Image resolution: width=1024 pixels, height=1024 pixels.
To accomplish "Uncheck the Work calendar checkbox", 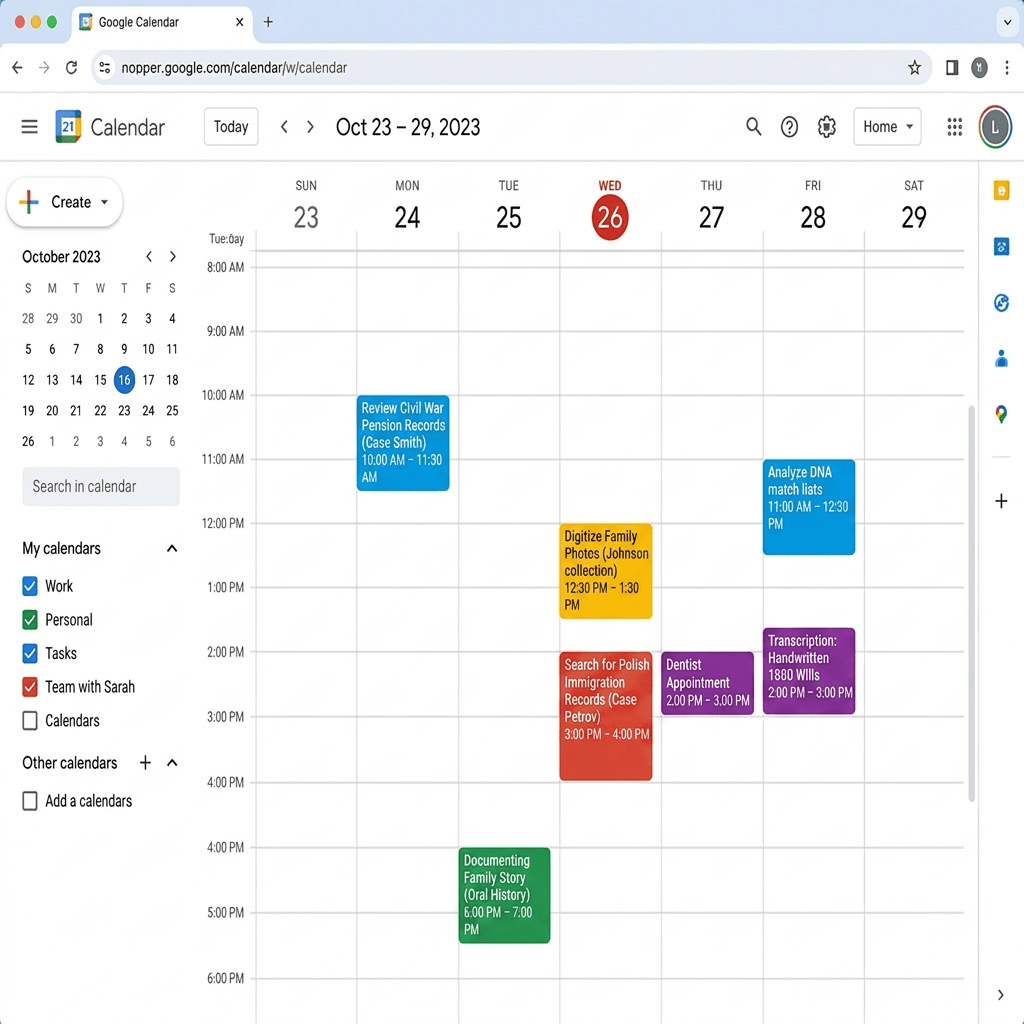I will pos(30,586).
